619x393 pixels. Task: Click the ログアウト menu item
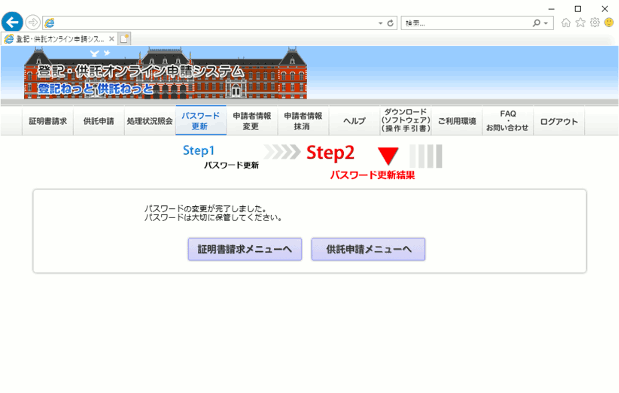pyautogui.click(x=559, y=121)
